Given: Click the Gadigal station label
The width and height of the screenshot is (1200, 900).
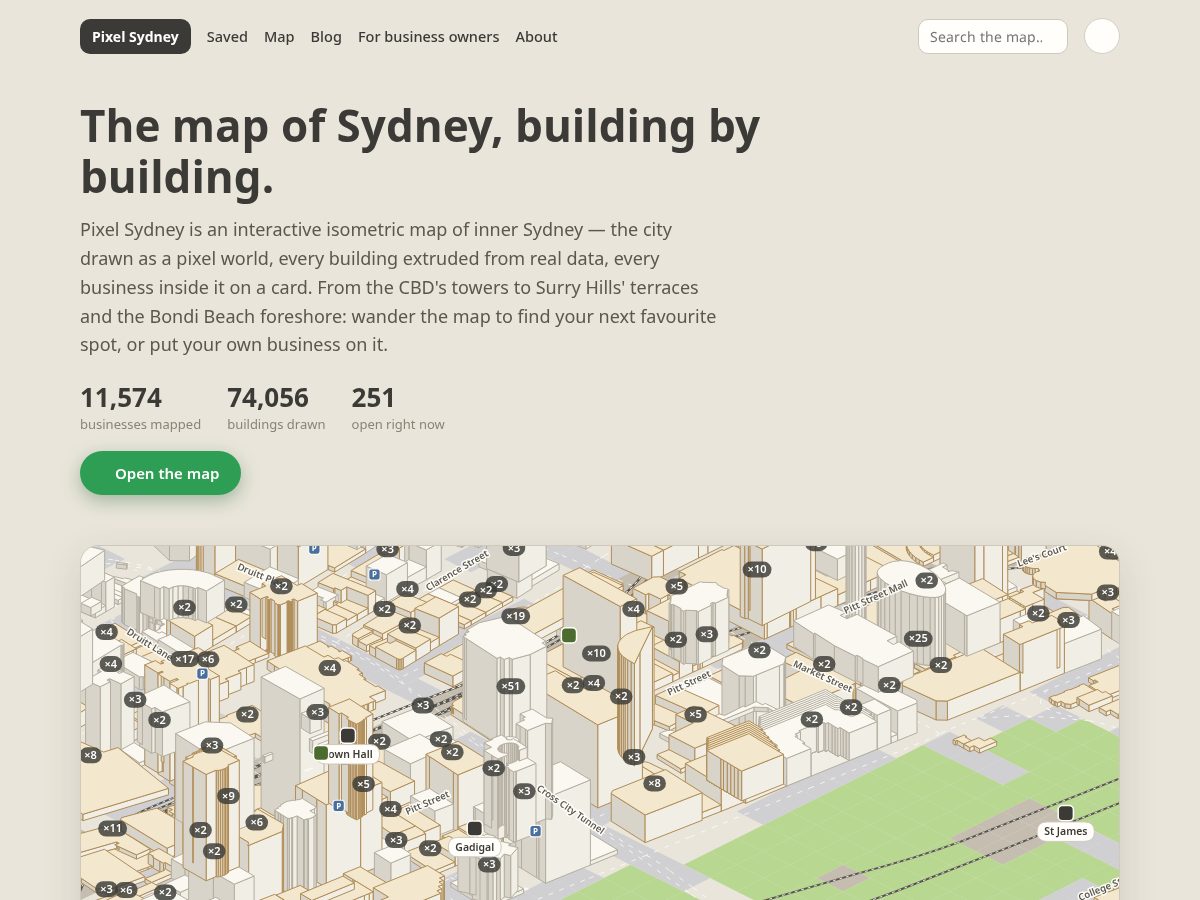Looking at the screenshot, I should 475,847.
